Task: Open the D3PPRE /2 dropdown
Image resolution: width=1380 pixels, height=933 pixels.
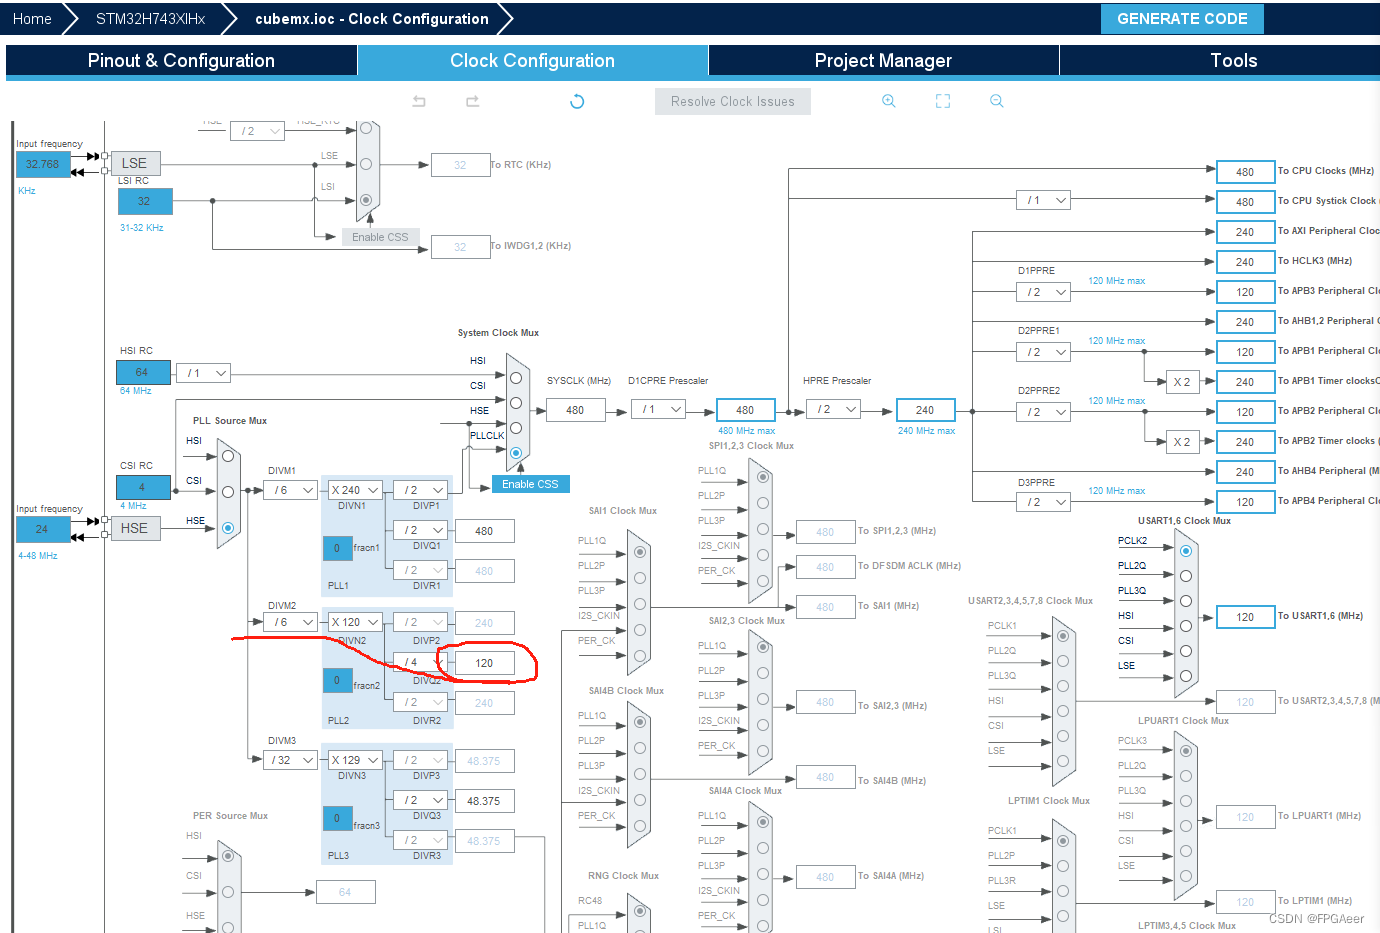Action: [1043, 502]
